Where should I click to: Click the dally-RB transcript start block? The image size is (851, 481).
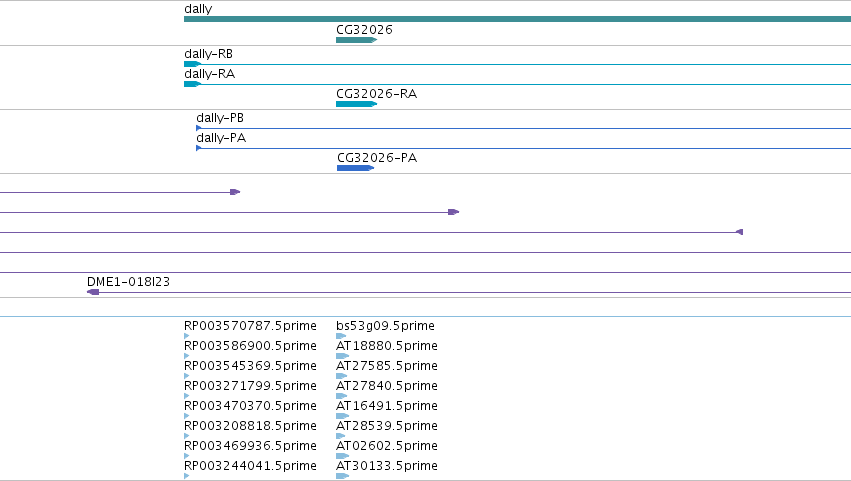pyautogui.click(x=193, y=64)
